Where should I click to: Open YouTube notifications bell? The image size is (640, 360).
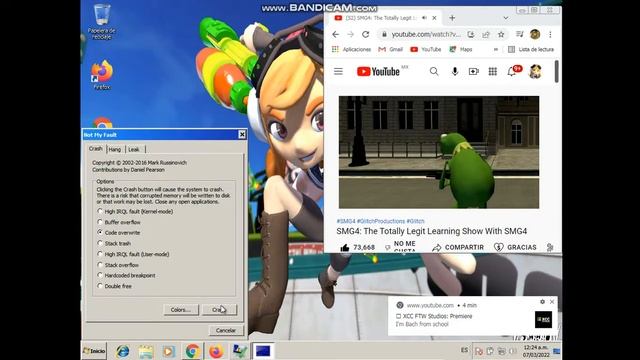(511, 72)
